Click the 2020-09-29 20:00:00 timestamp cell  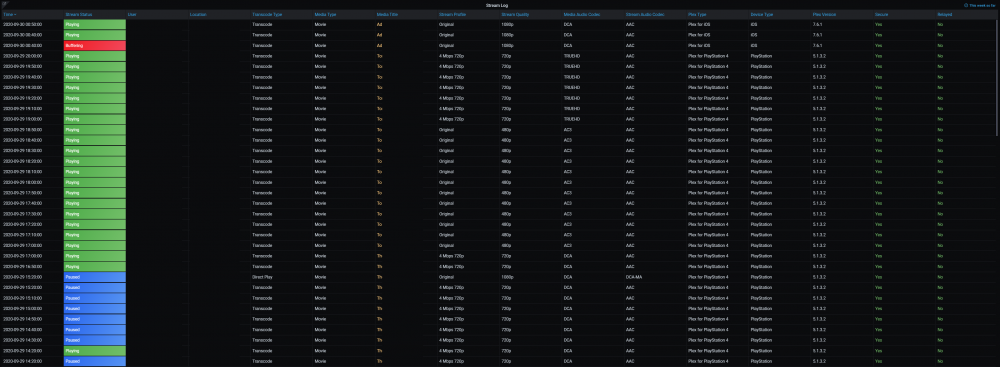(x=22, y=56)
